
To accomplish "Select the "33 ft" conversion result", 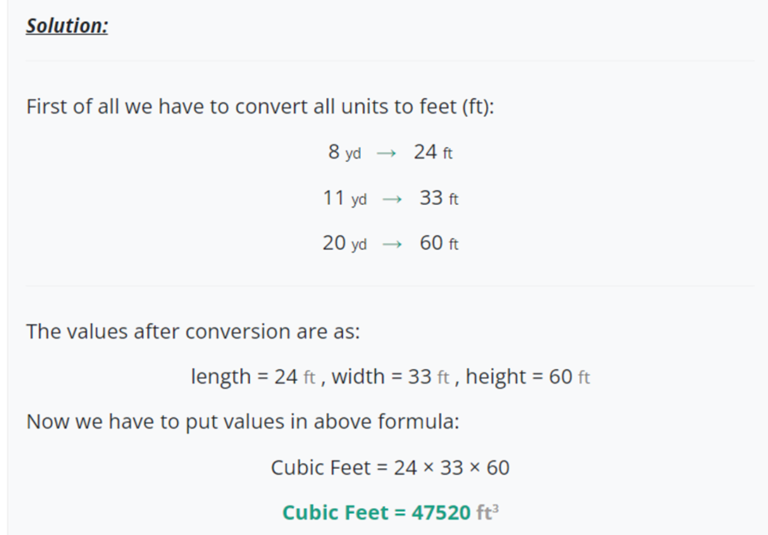I will [x=439, y=198].
